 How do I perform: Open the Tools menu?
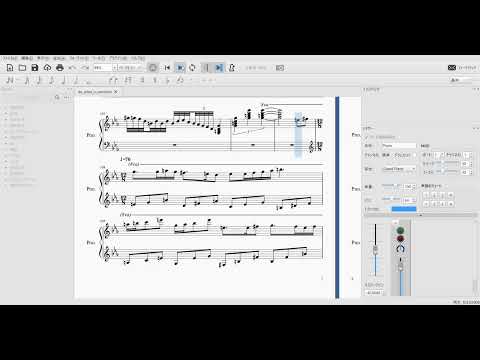click(99, 58)
